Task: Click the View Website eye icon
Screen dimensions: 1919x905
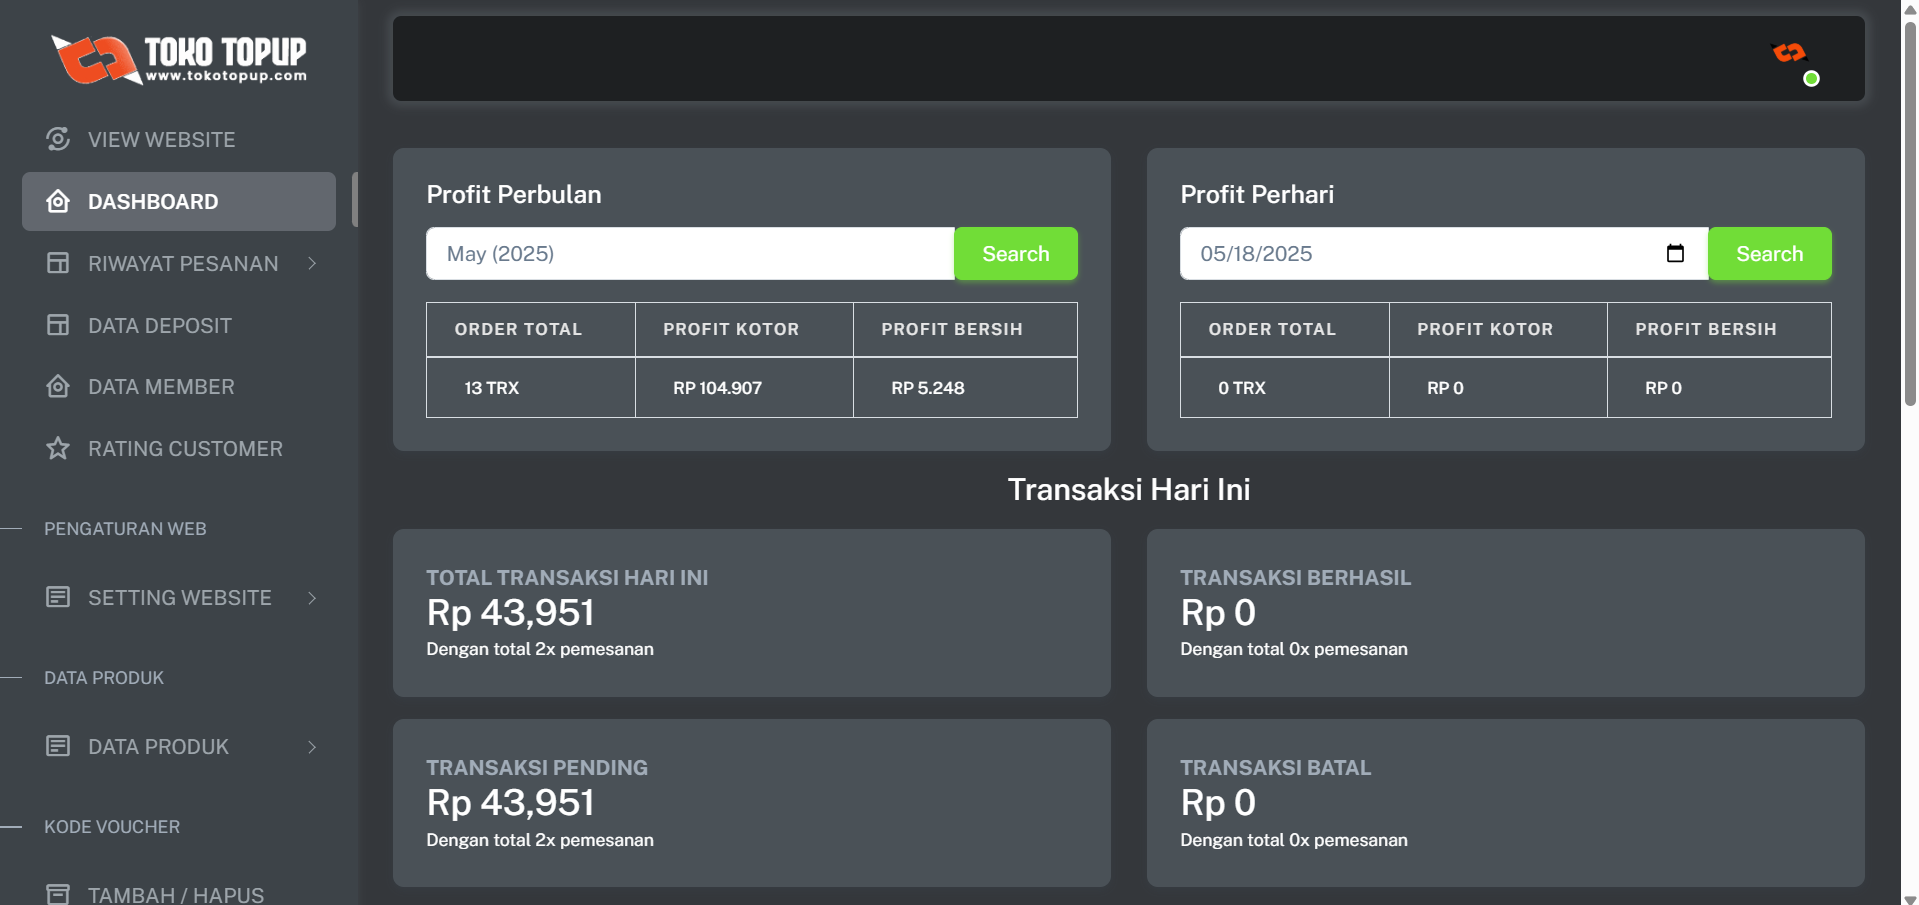Action: click(58, 139)
